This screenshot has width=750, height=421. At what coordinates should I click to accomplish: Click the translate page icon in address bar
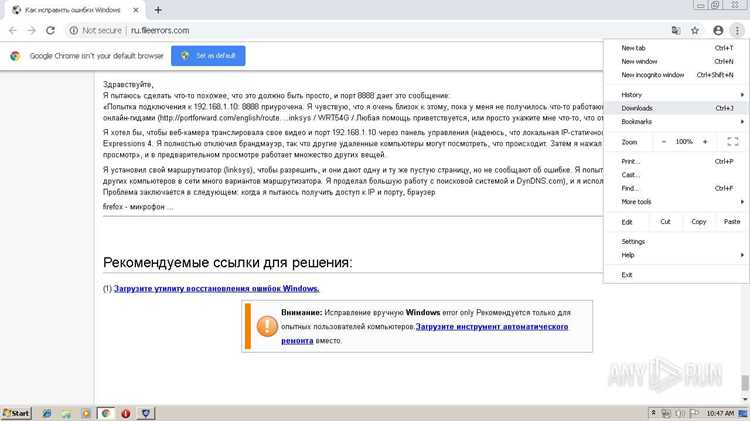676,30
